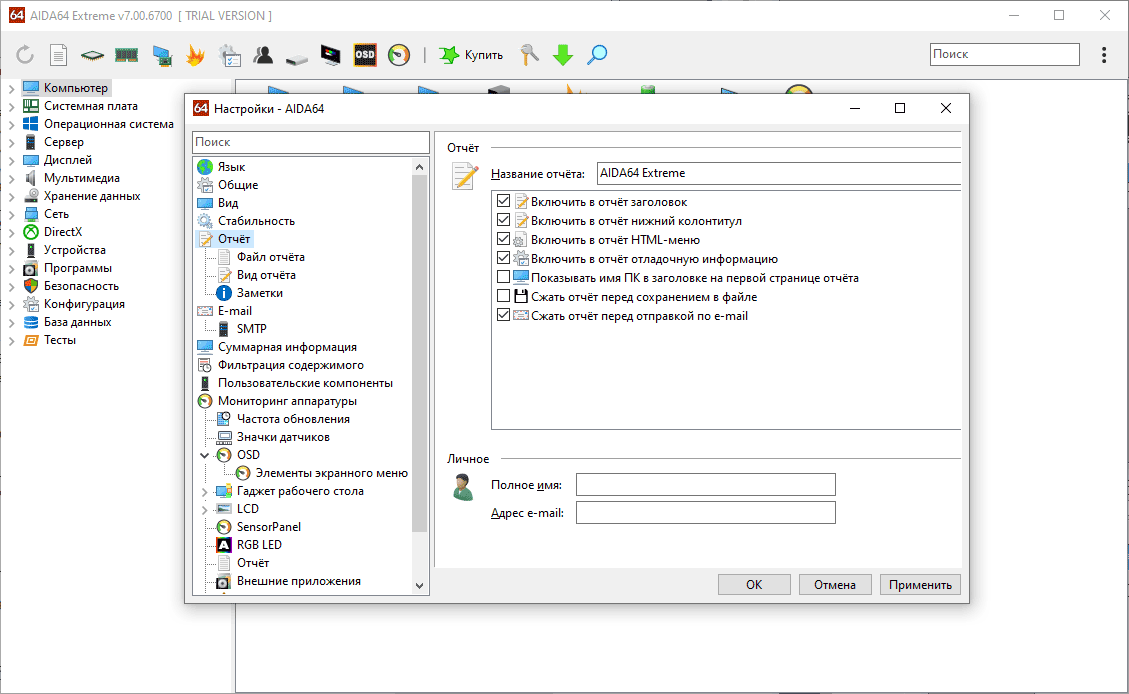This screenshot has height=694, width=1129.
Task: Select Стабильность in settings tree
Action: click(x=256, y=221)
